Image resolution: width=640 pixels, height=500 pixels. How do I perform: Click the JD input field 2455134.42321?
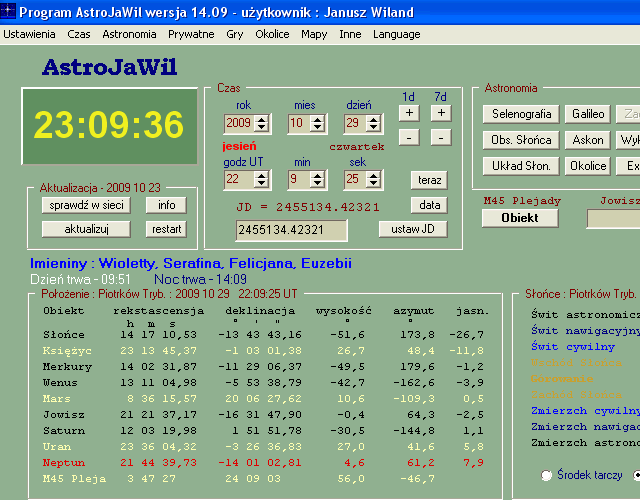point(291,230)
